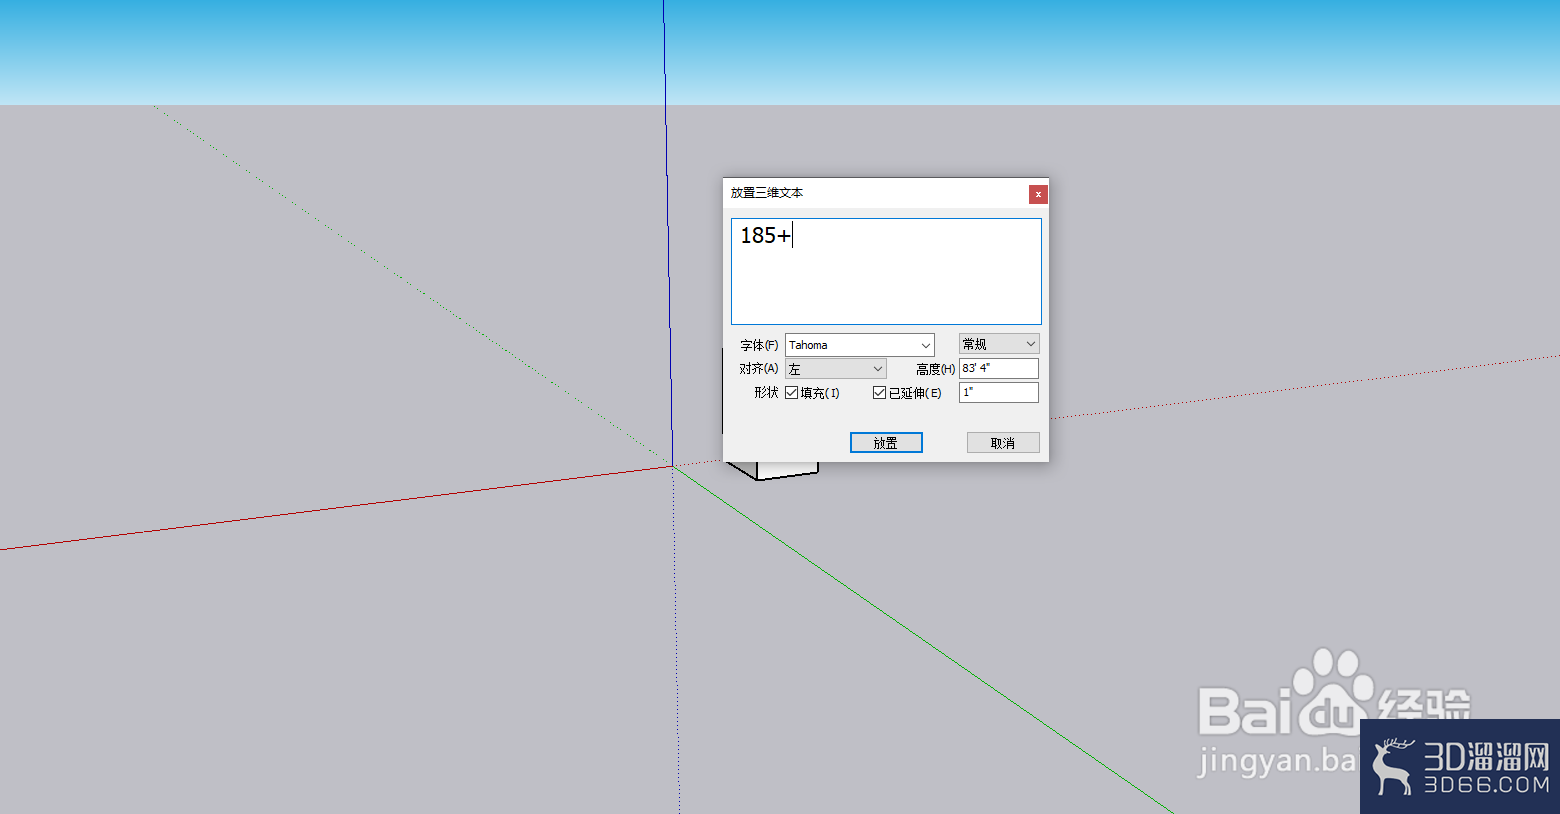Toggle the 填充(I) filled checkbox
The image size is (1560, 814).
(x=792, y=393)
